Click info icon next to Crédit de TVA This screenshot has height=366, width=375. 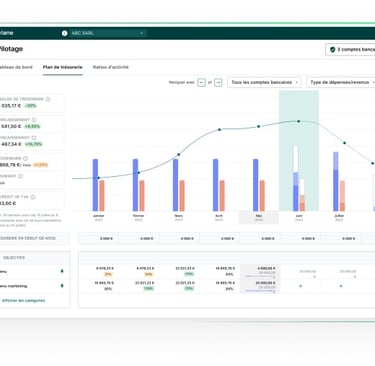point(33,197)
